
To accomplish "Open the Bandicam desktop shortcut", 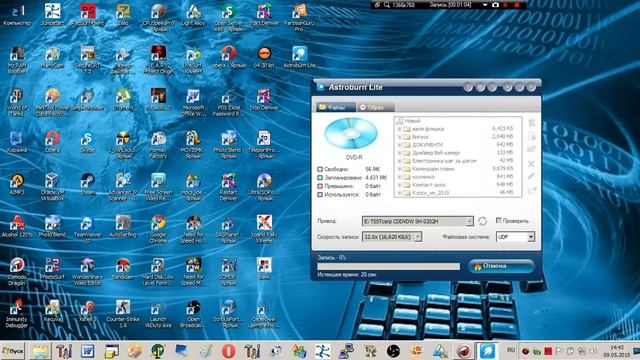I will (x=123, y=269).
